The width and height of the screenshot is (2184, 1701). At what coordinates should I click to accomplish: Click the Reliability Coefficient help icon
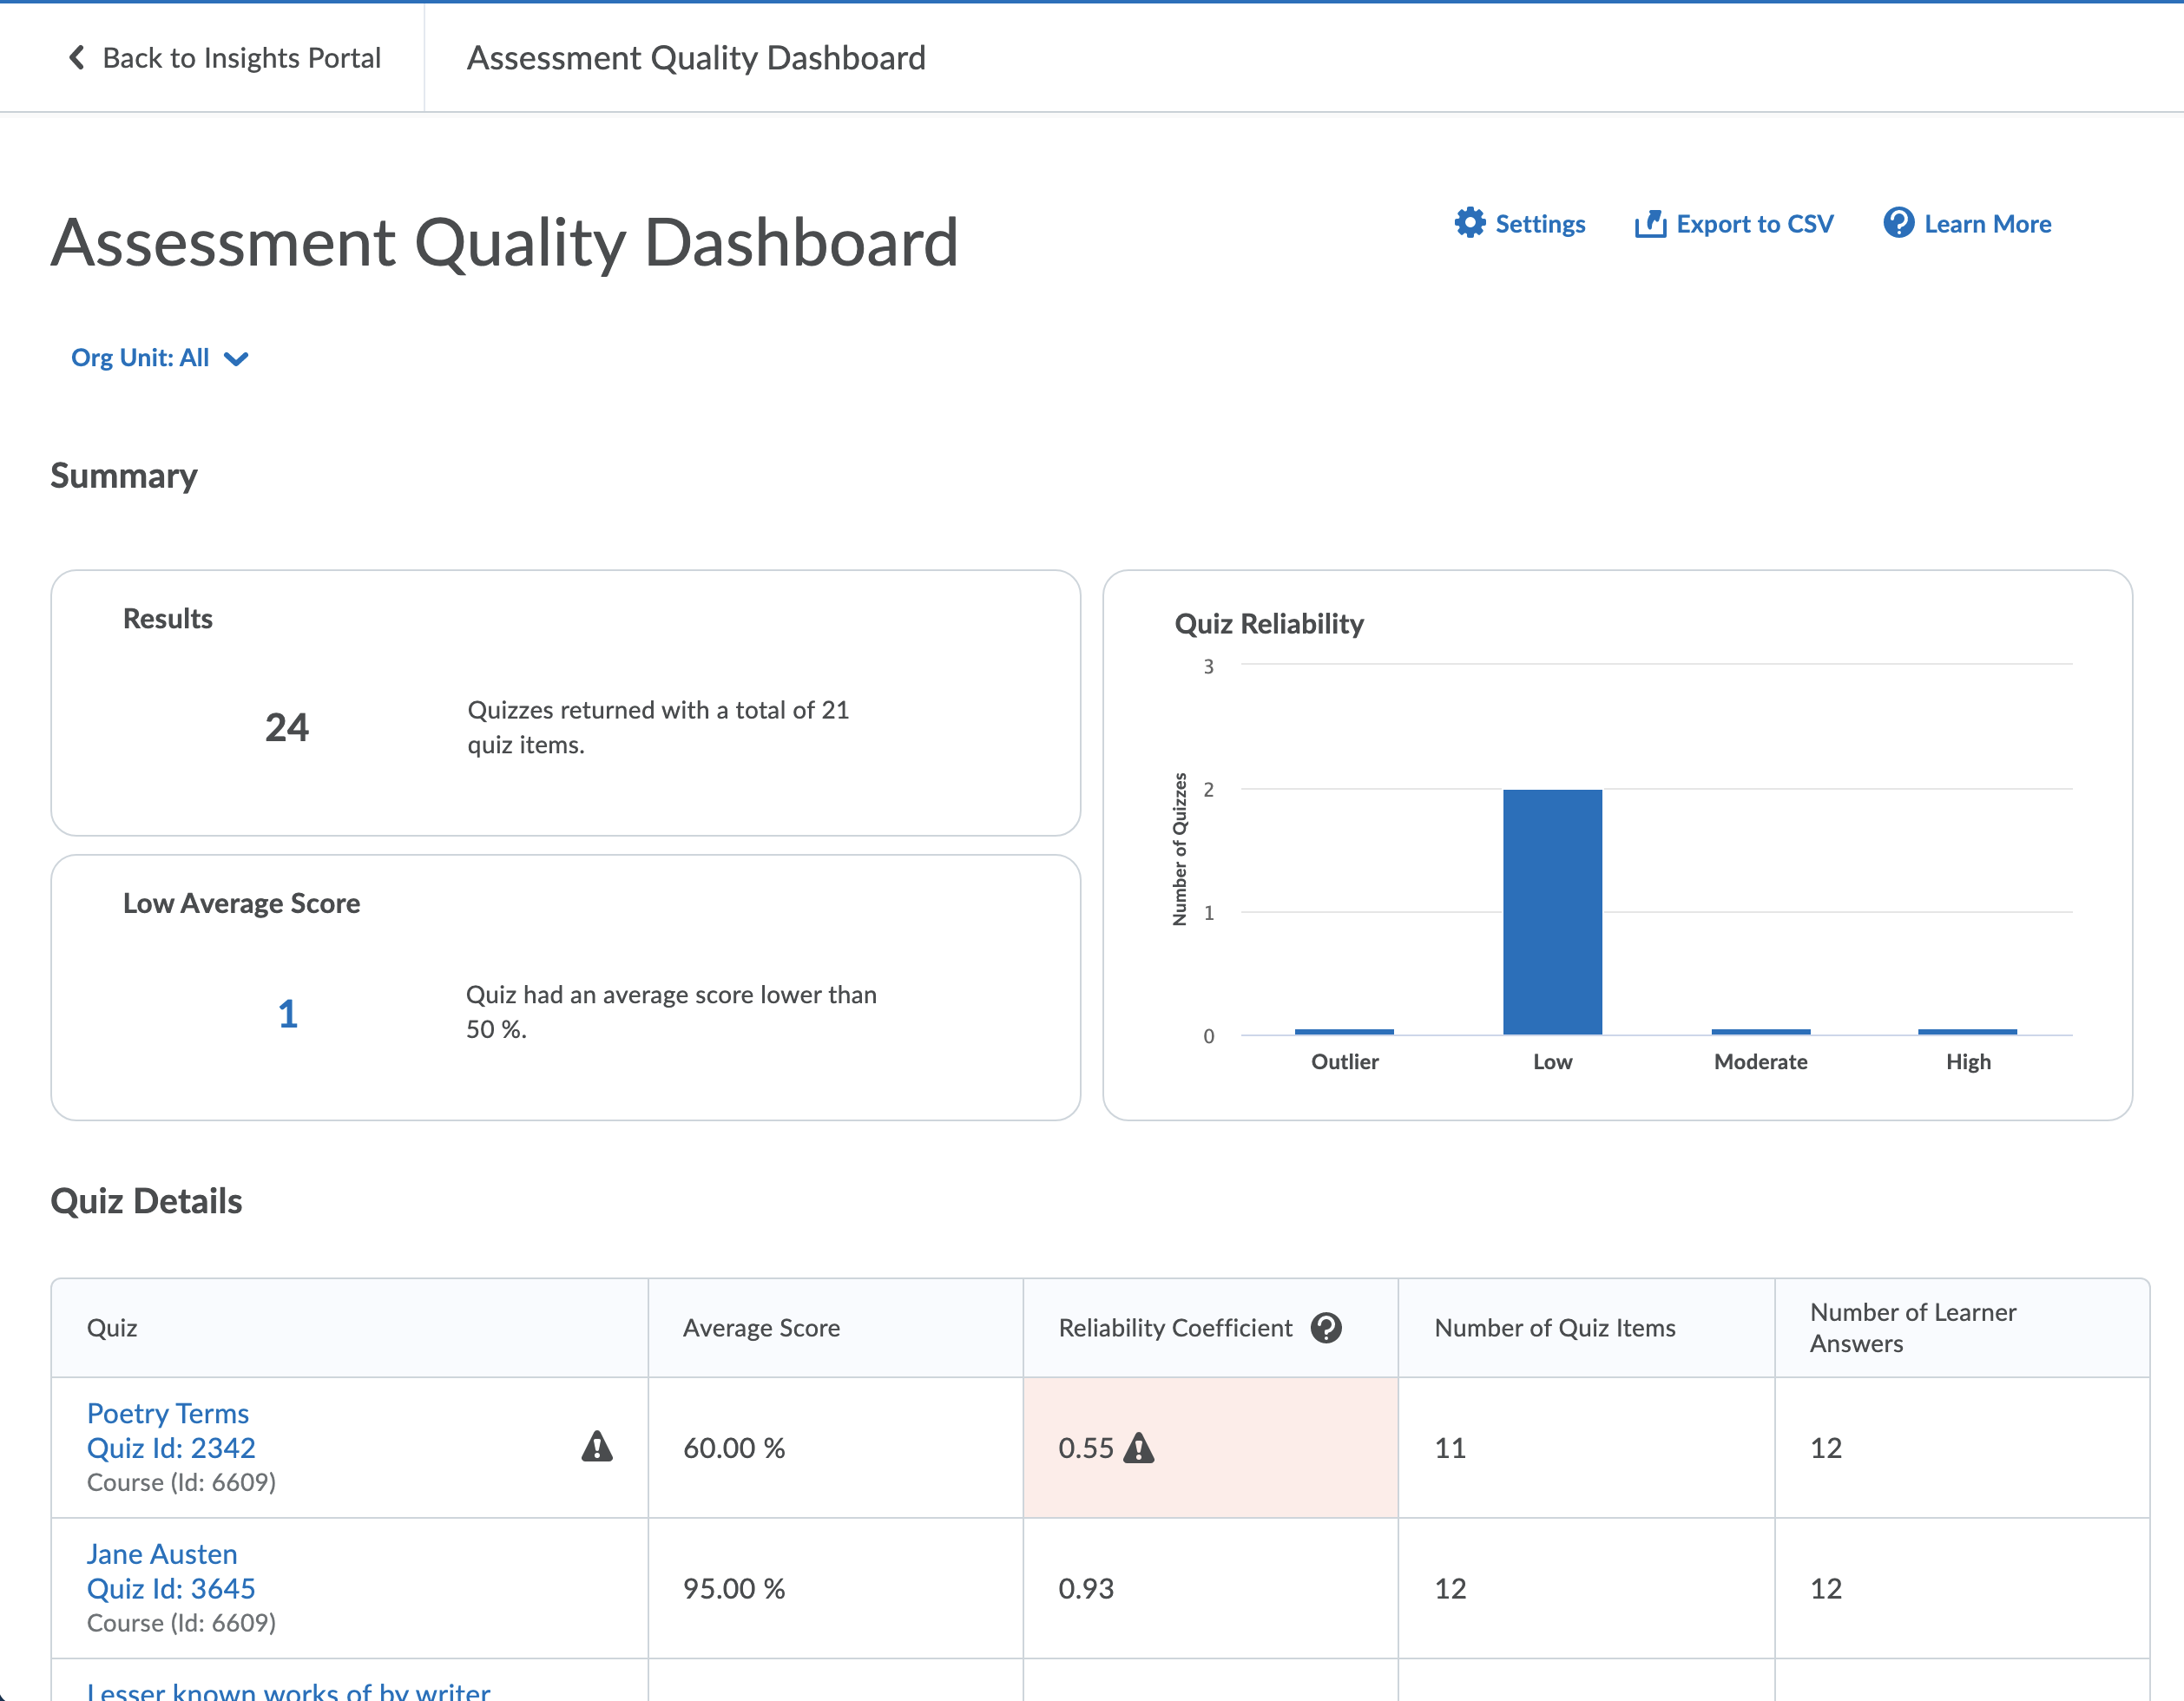(x=1326, y=1328)
